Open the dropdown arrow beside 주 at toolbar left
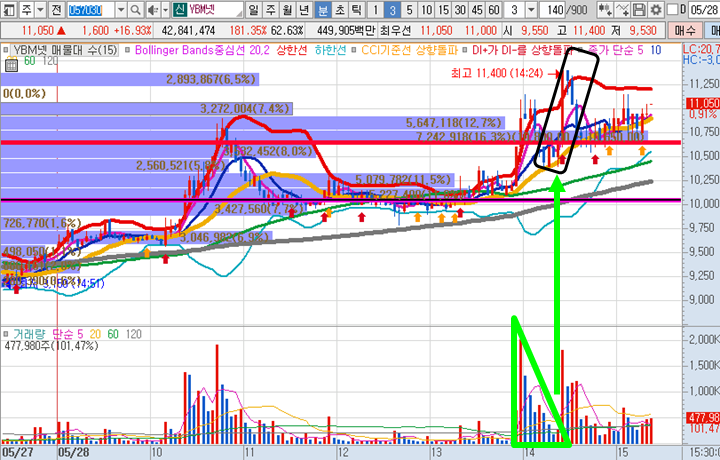 click(x=40, y=10)
